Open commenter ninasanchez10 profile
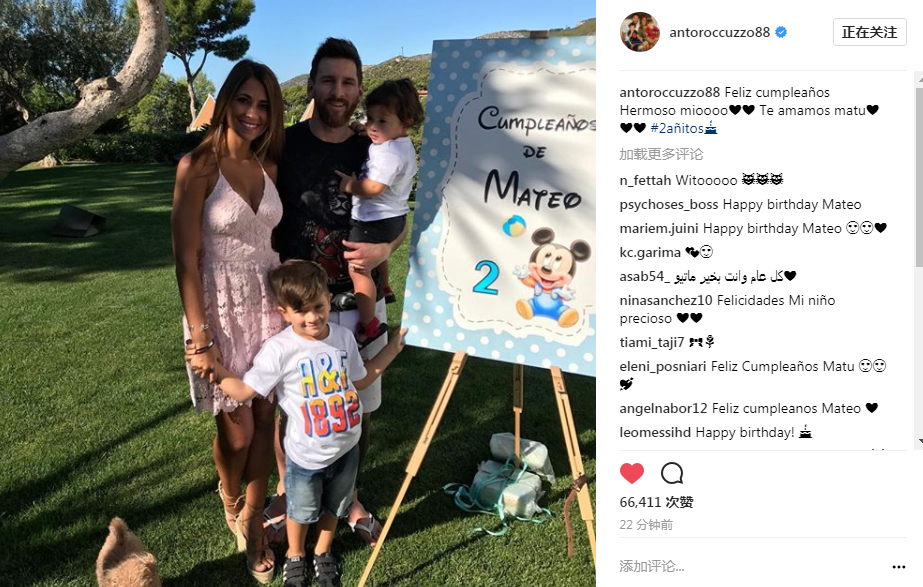 click(666, 300)
